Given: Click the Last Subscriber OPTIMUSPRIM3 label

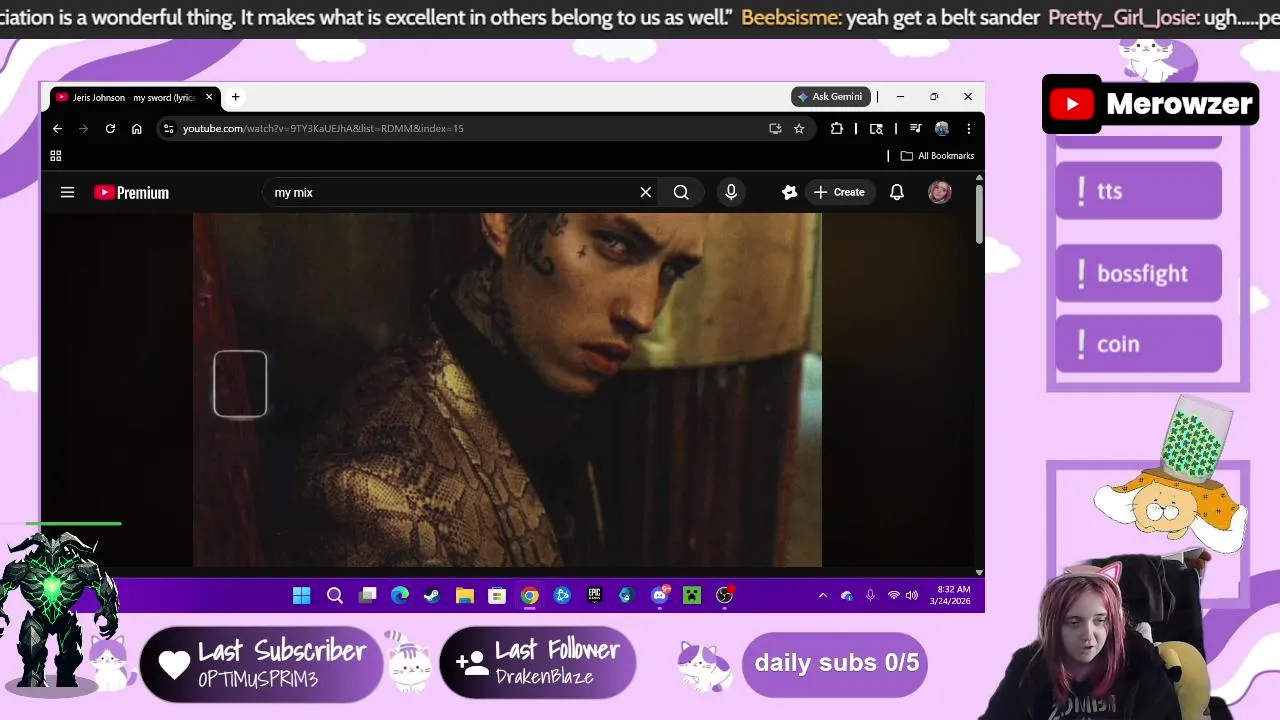Looking at the screenshot, I should coord(261,664).
